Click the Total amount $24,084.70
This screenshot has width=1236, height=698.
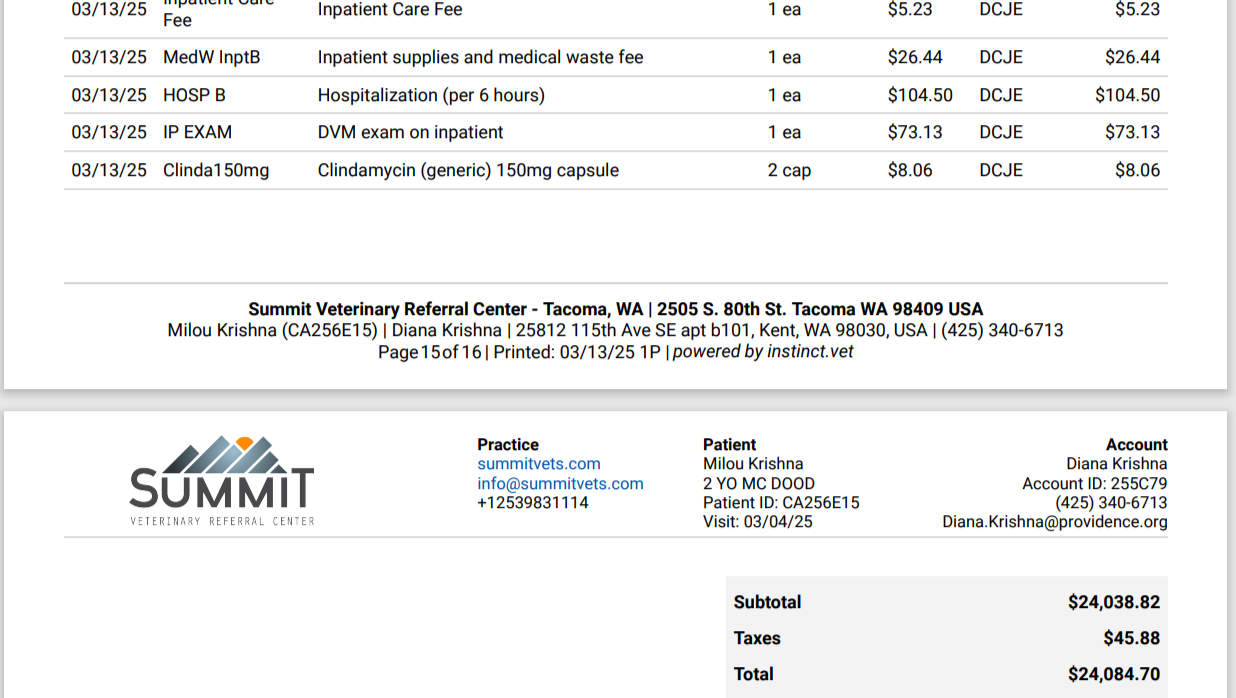[1114, 674]
